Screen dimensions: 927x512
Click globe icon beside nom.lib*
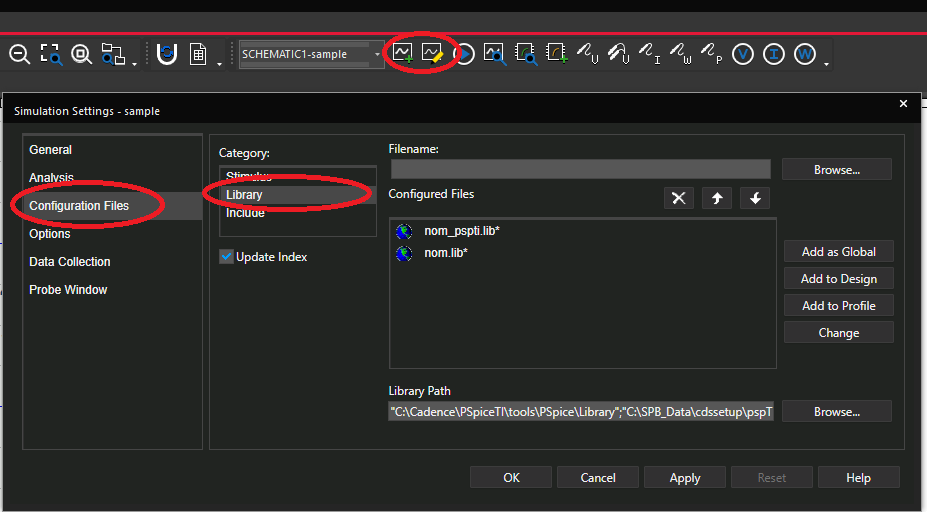pos(404,254)
